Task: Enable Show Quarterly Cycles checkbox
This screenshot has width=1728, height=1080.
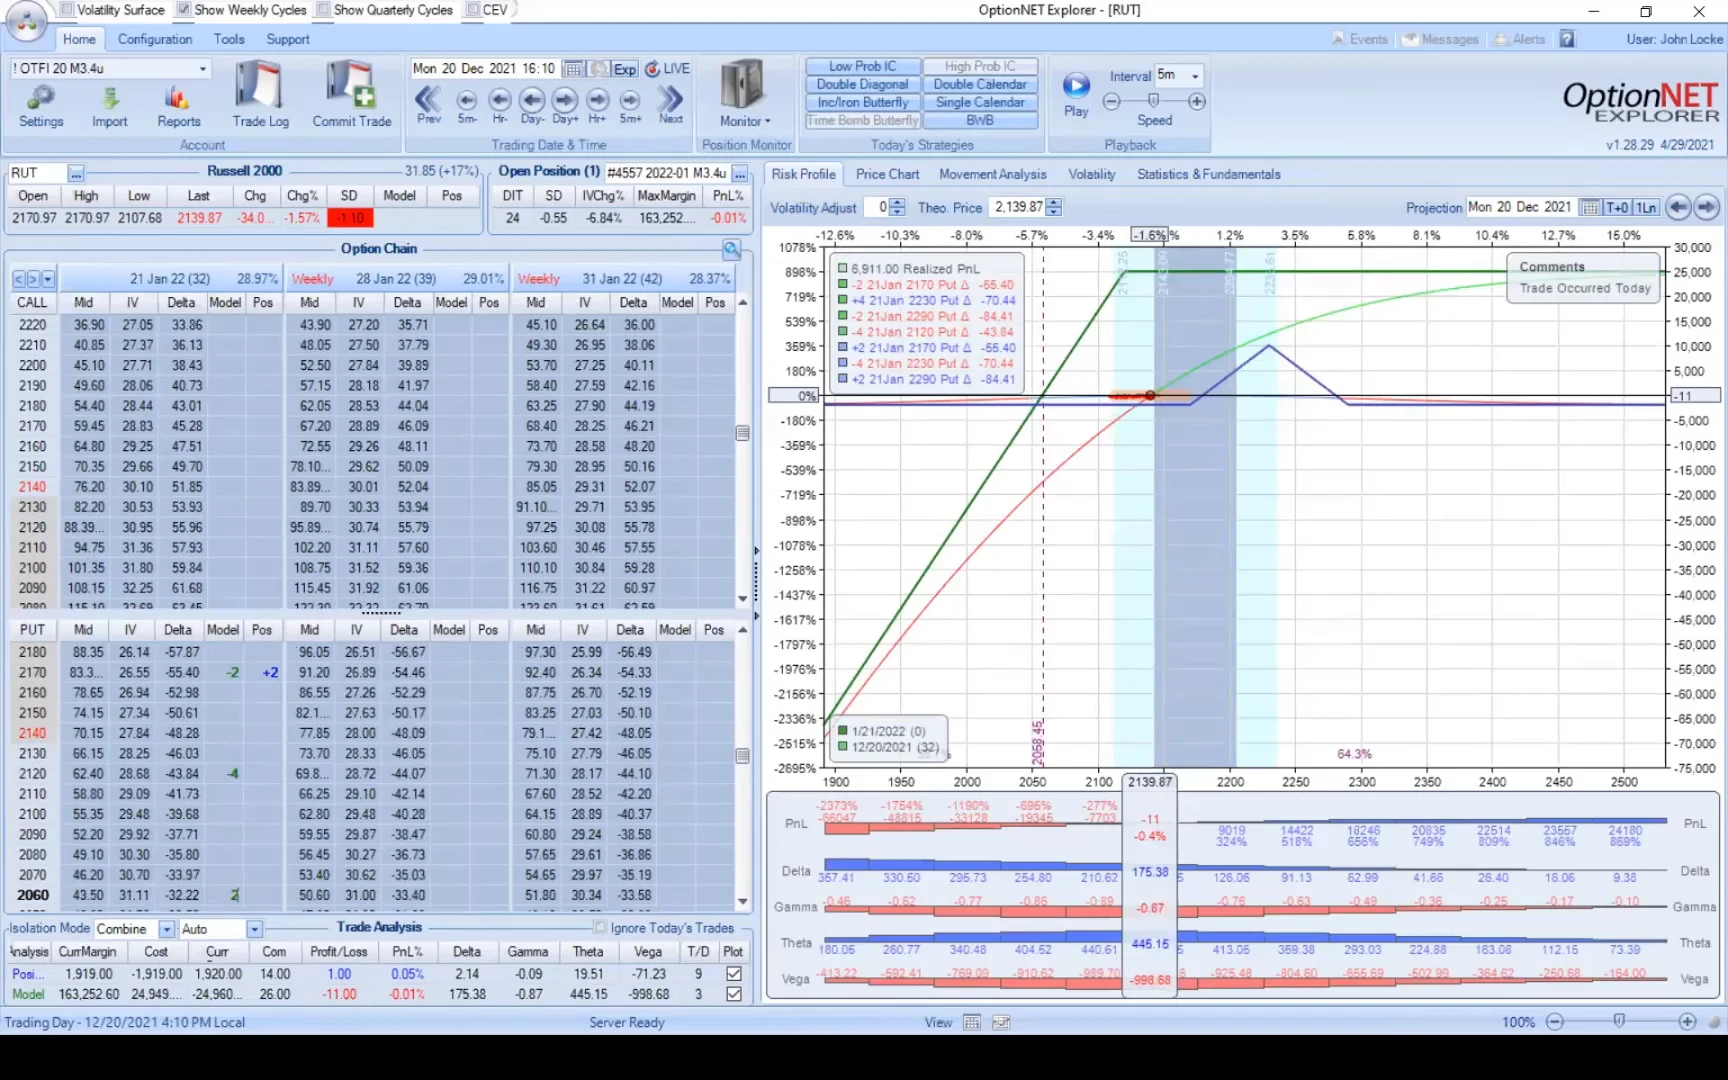Action: (324, 10)
